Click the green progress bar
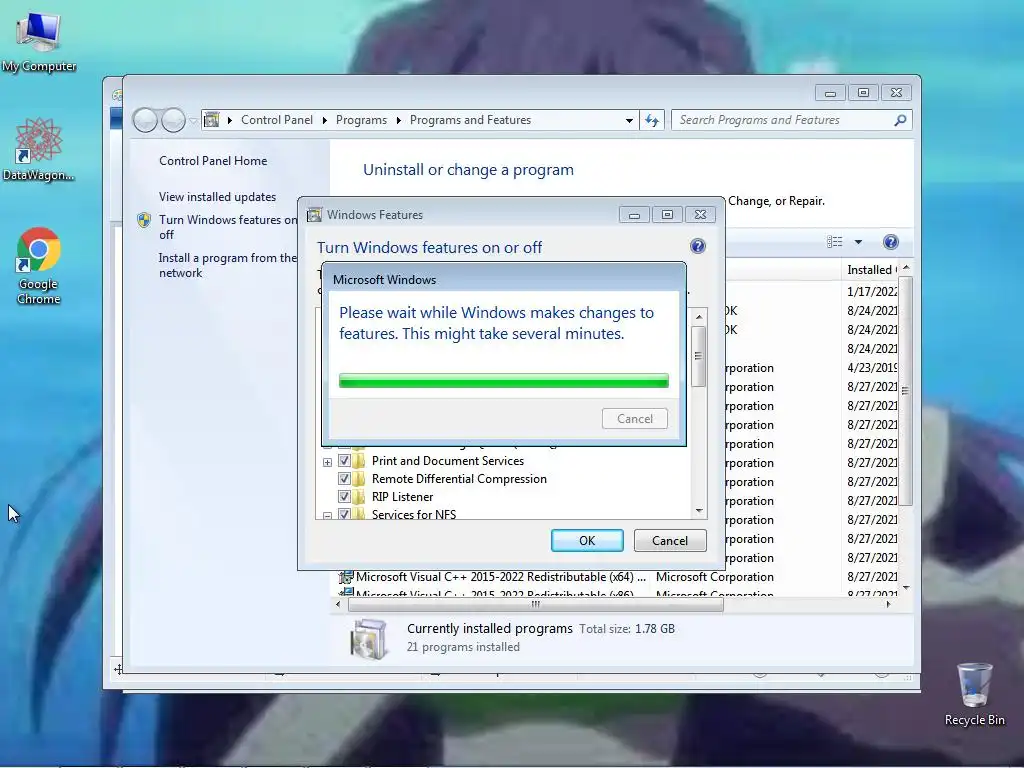Screen dimensions: 1024x768 click(x=504, y=380)
